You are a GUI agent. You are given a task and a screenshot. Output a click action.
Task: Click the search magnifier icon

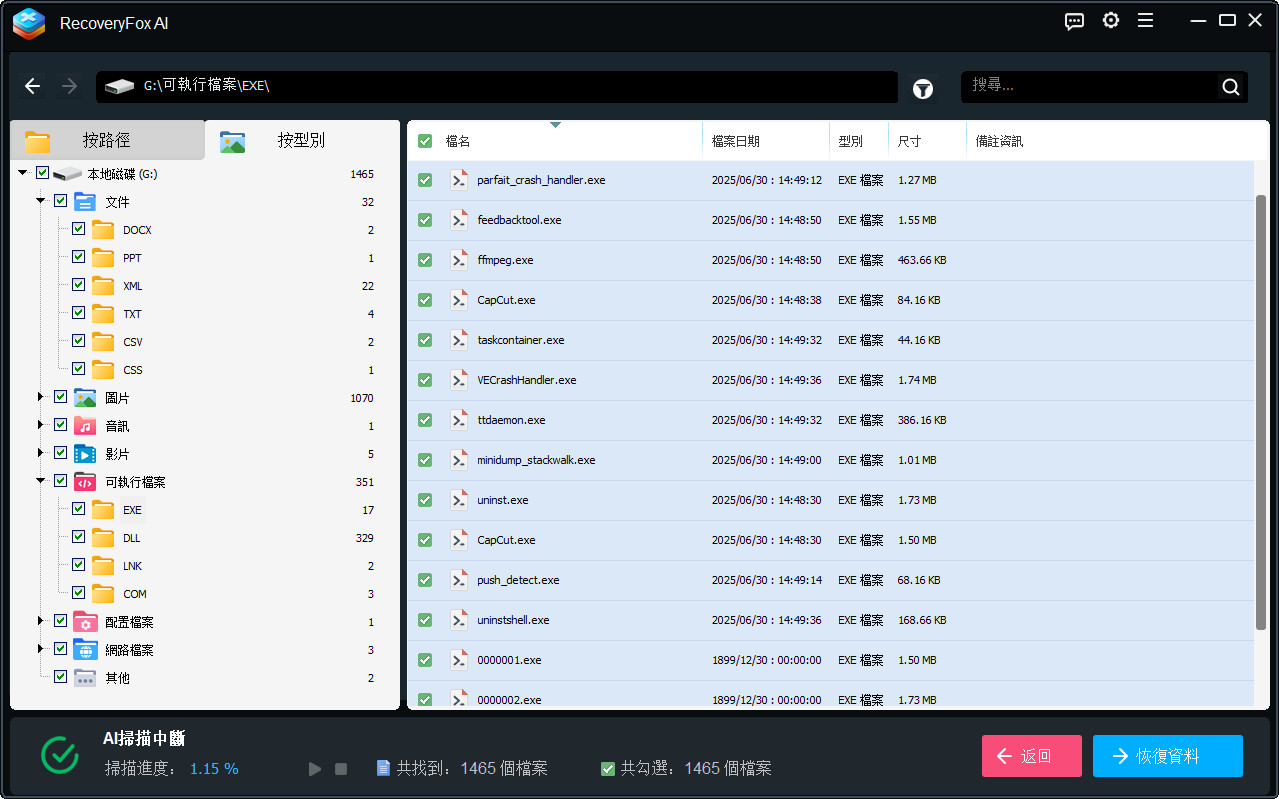click(1230, 86)
